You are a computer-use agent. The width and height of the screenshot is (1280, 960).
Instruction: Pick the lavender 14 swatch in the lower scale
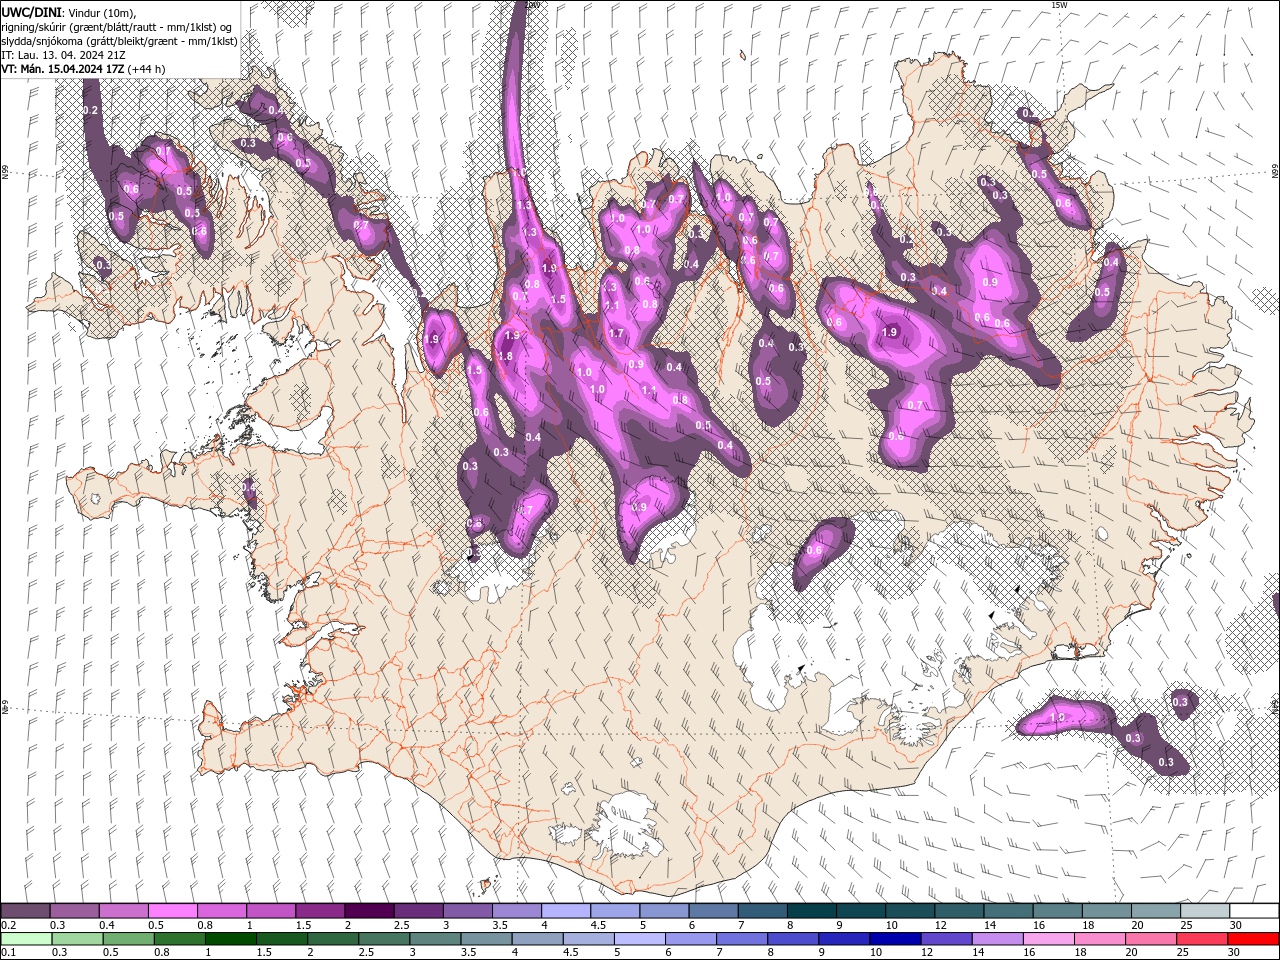click(996, 938)
